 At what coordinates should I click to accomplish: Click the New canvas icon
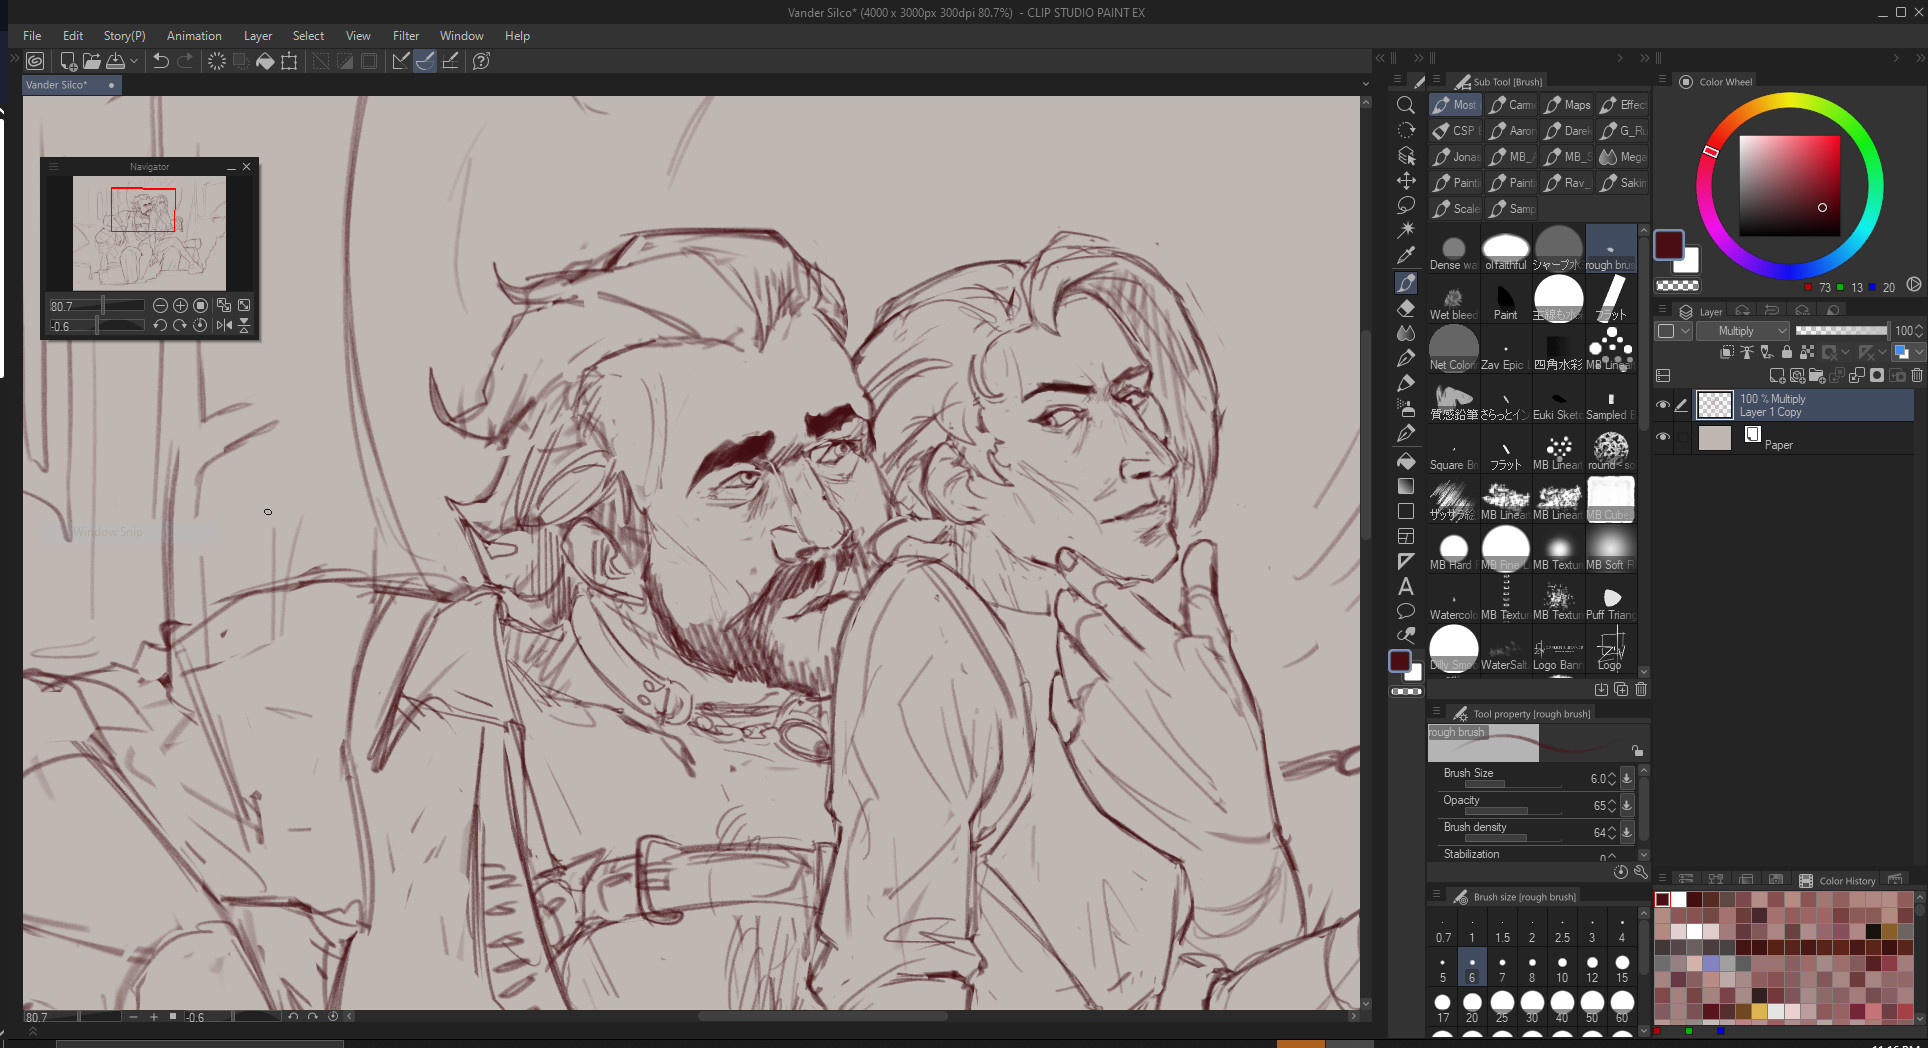point(69,61)
